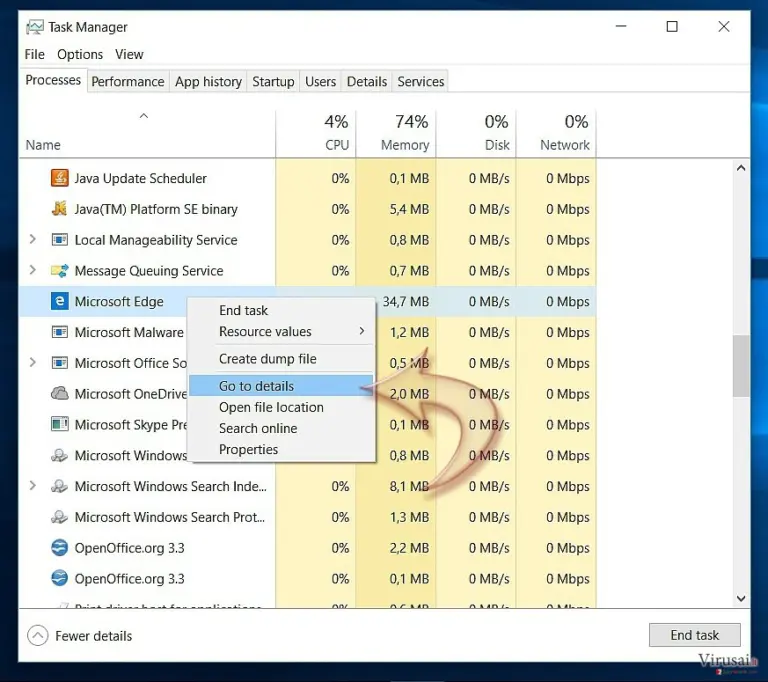Screen dimensions: 768x682
Task: Click the Task Manager title bar icon
Action: [34, 27]
